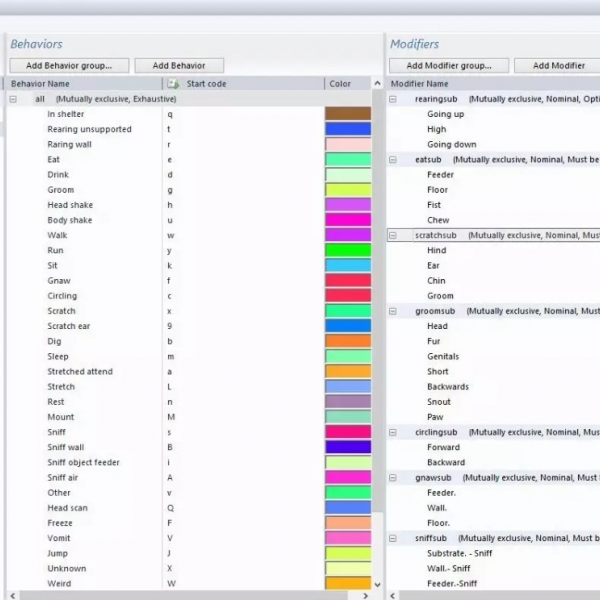Click the start code field for Walk
600x600 pixels.
[x=240, y=235]
